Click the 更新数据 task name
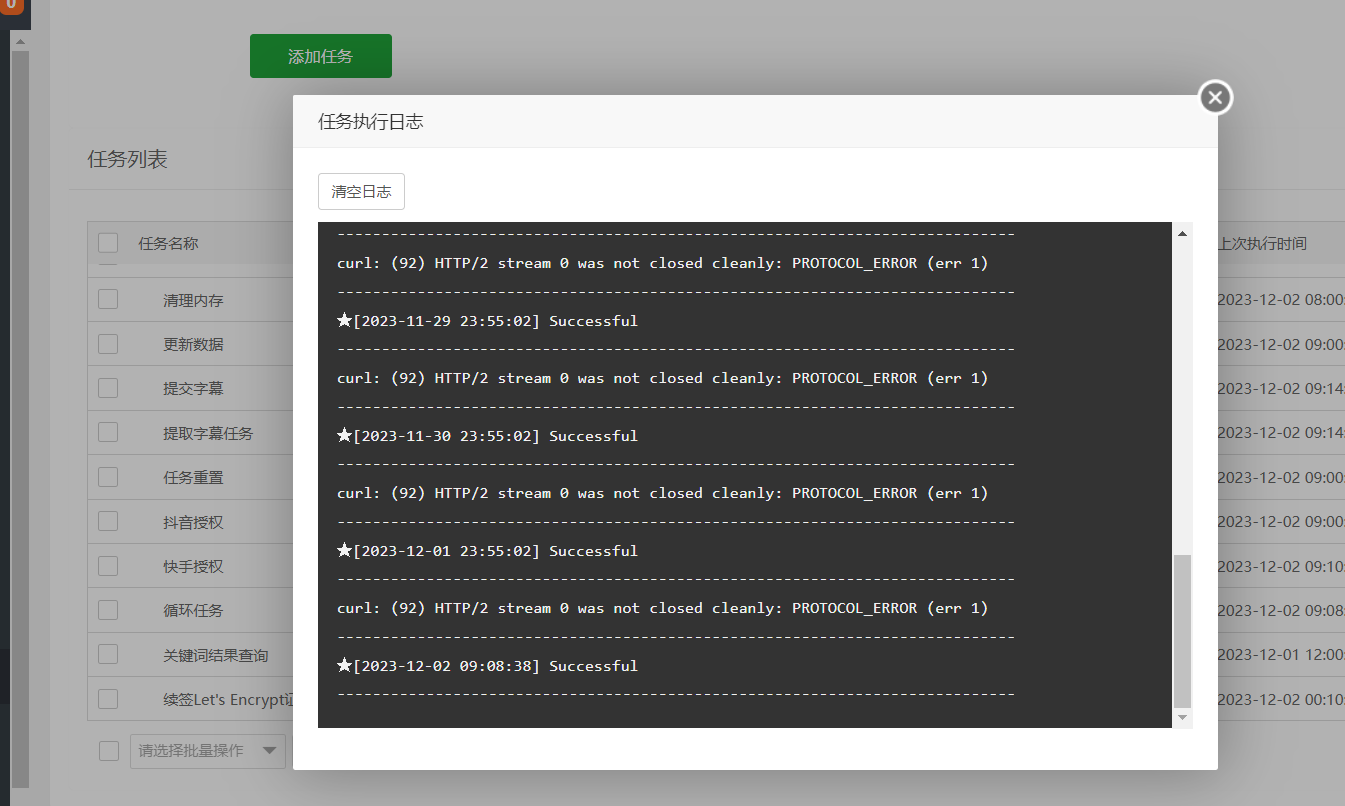 click(193, 344)
